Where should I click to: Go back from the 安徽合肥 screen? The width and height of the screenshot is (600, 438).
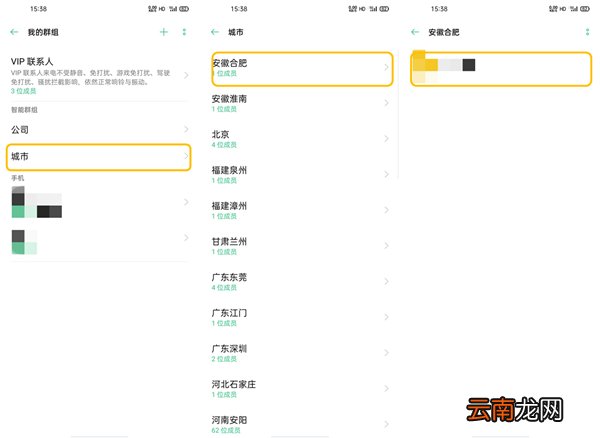click(x=415, y=32)
